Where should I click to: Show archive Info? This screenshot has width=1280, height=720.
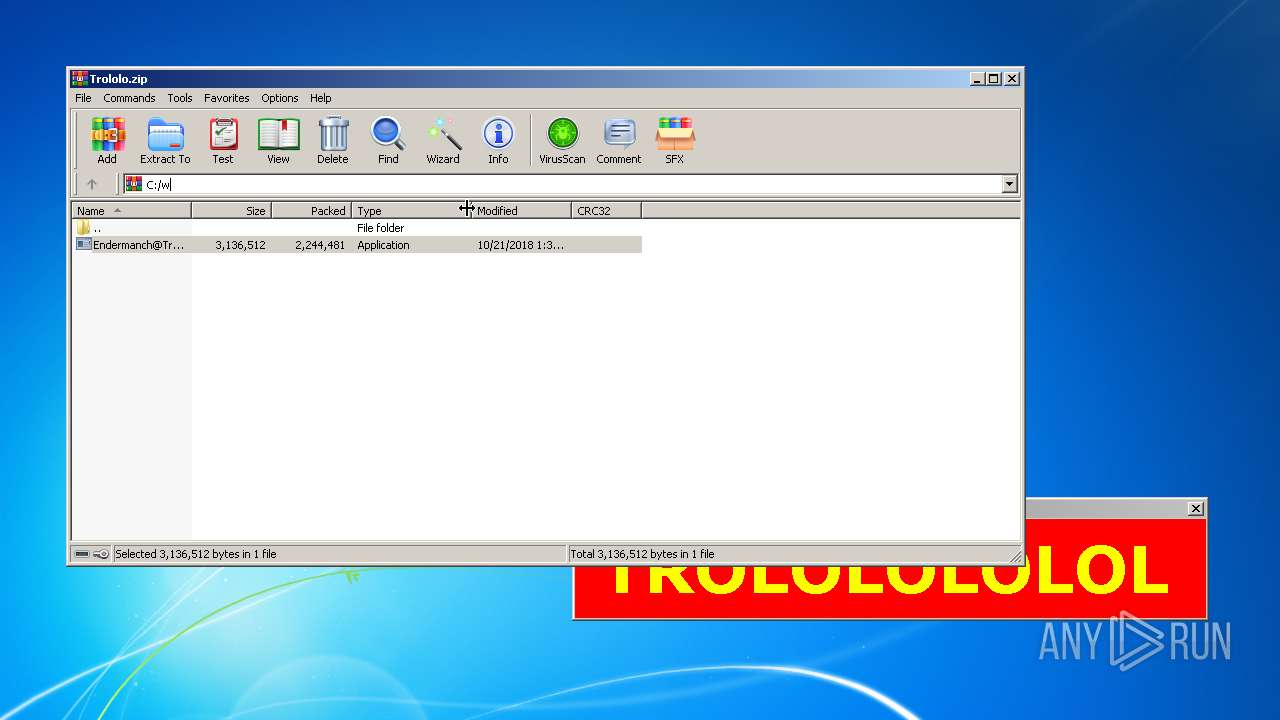click(498, 140)
